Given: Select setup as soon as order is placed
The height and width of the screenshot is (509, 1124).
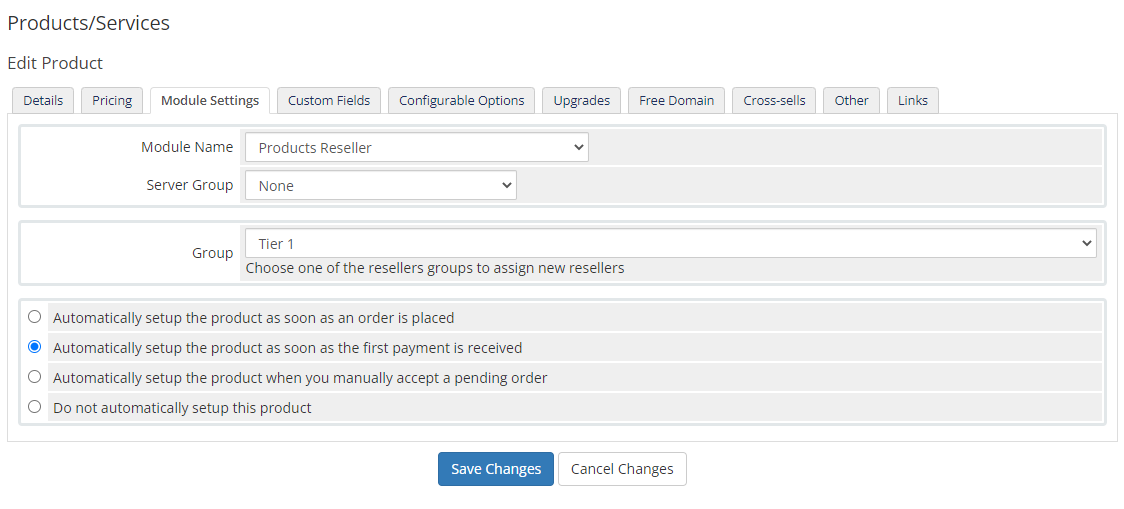Looking at the screenshot, I should coord(34,317).
